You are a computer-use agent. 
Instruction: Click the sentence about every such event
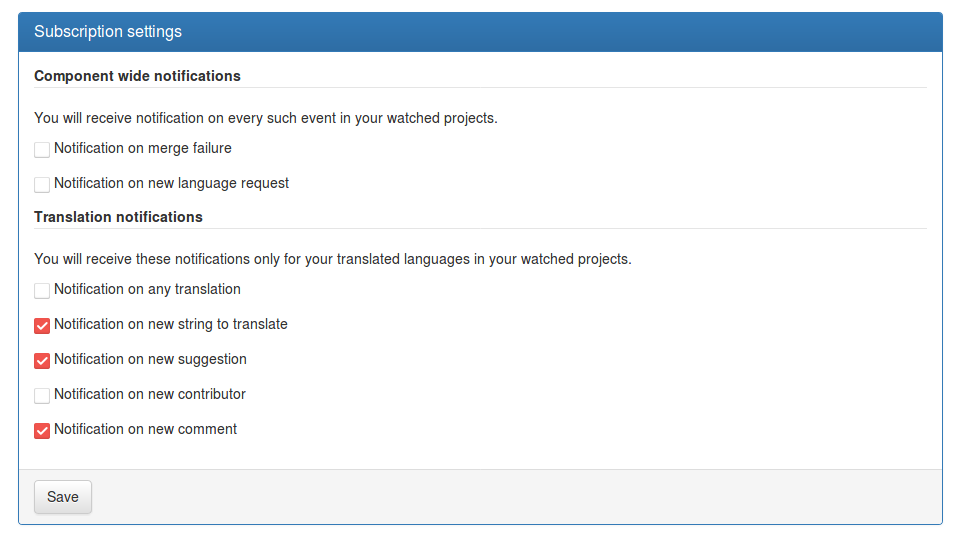point(266,118)
